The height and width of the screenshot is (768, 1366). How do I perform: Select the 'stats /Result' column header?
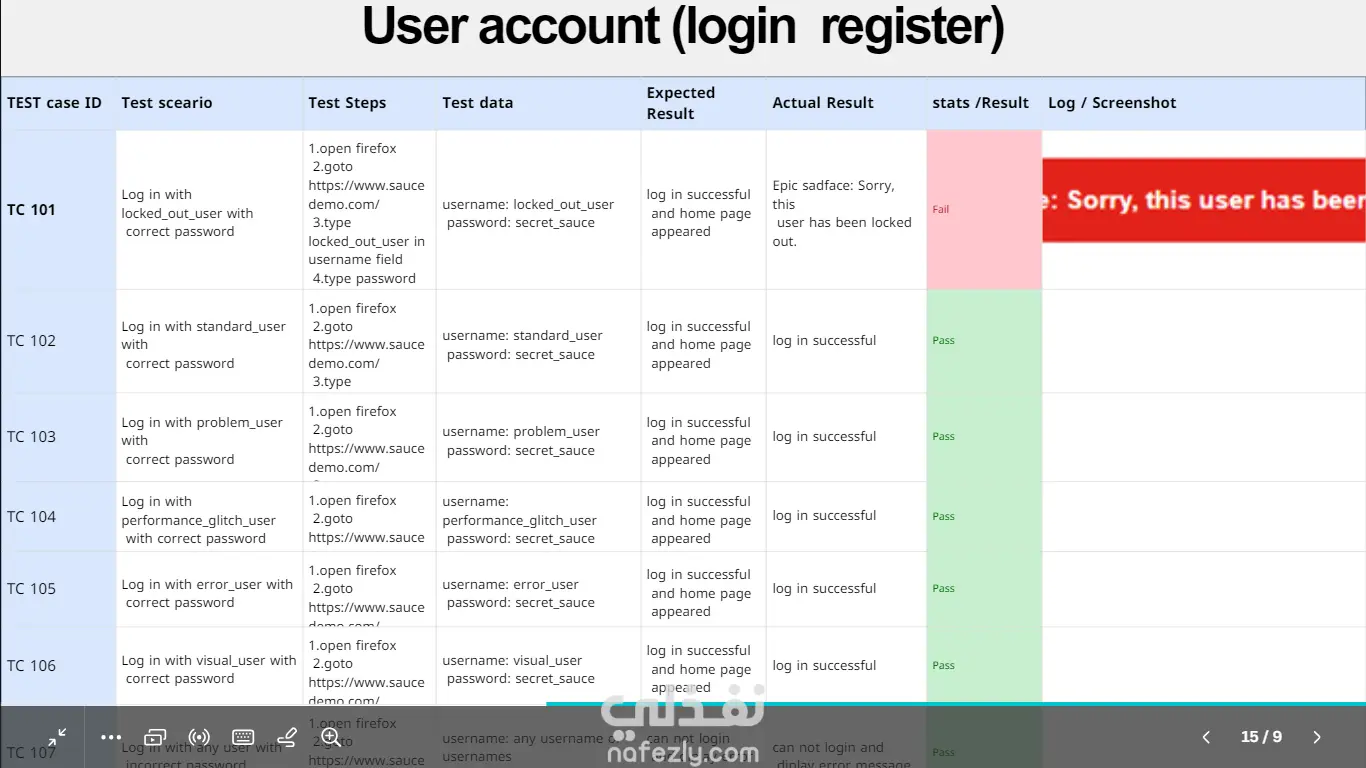981,103
